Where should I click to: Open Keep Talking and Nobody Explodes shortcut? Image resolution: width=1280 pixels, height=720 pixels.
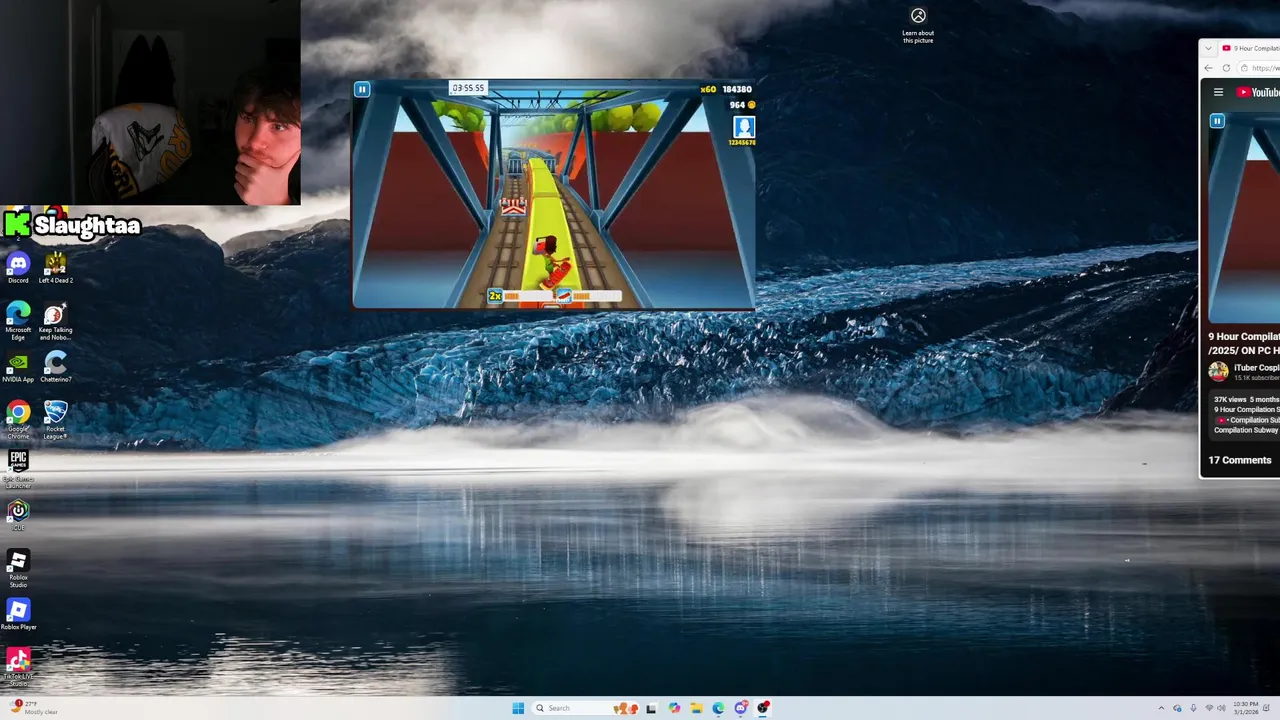[55, 321]
